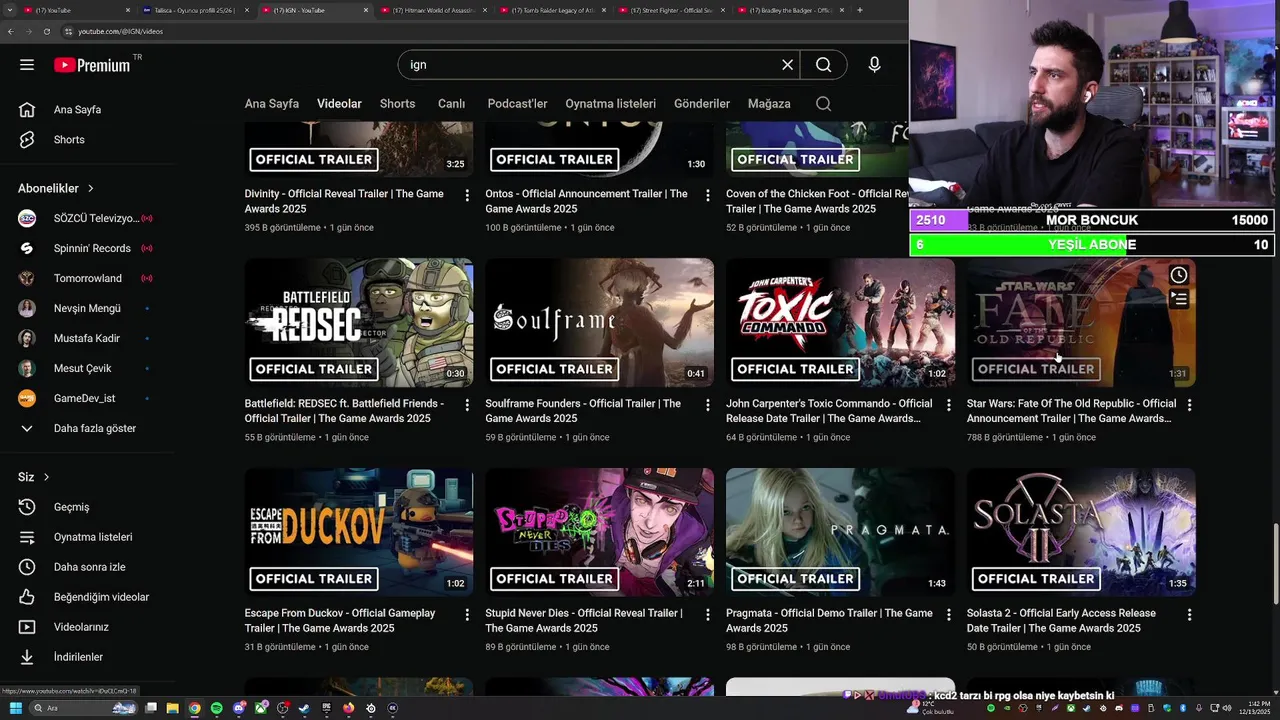Switch to the Talisca browser tab
Image resolution: width=1280 pixels, height=720 pixels.
196,10
